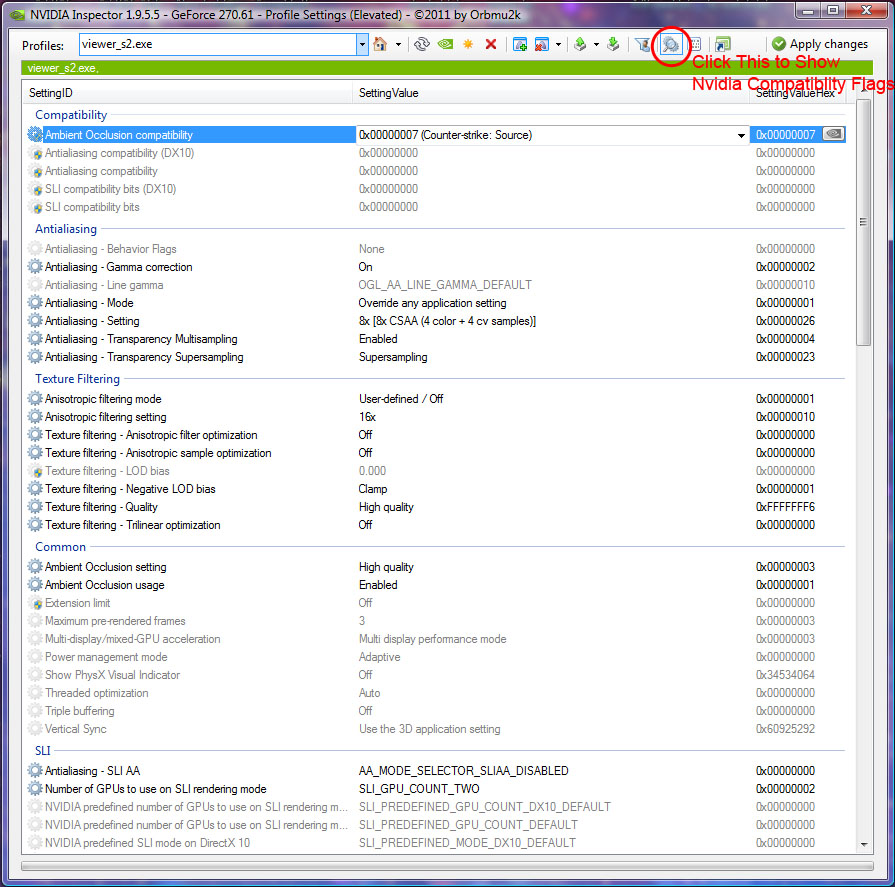Click gear icon beside Antialiasing - Setting
This screenshot has height=887, width=895.
pyautogui.click(x=35, y=321)
